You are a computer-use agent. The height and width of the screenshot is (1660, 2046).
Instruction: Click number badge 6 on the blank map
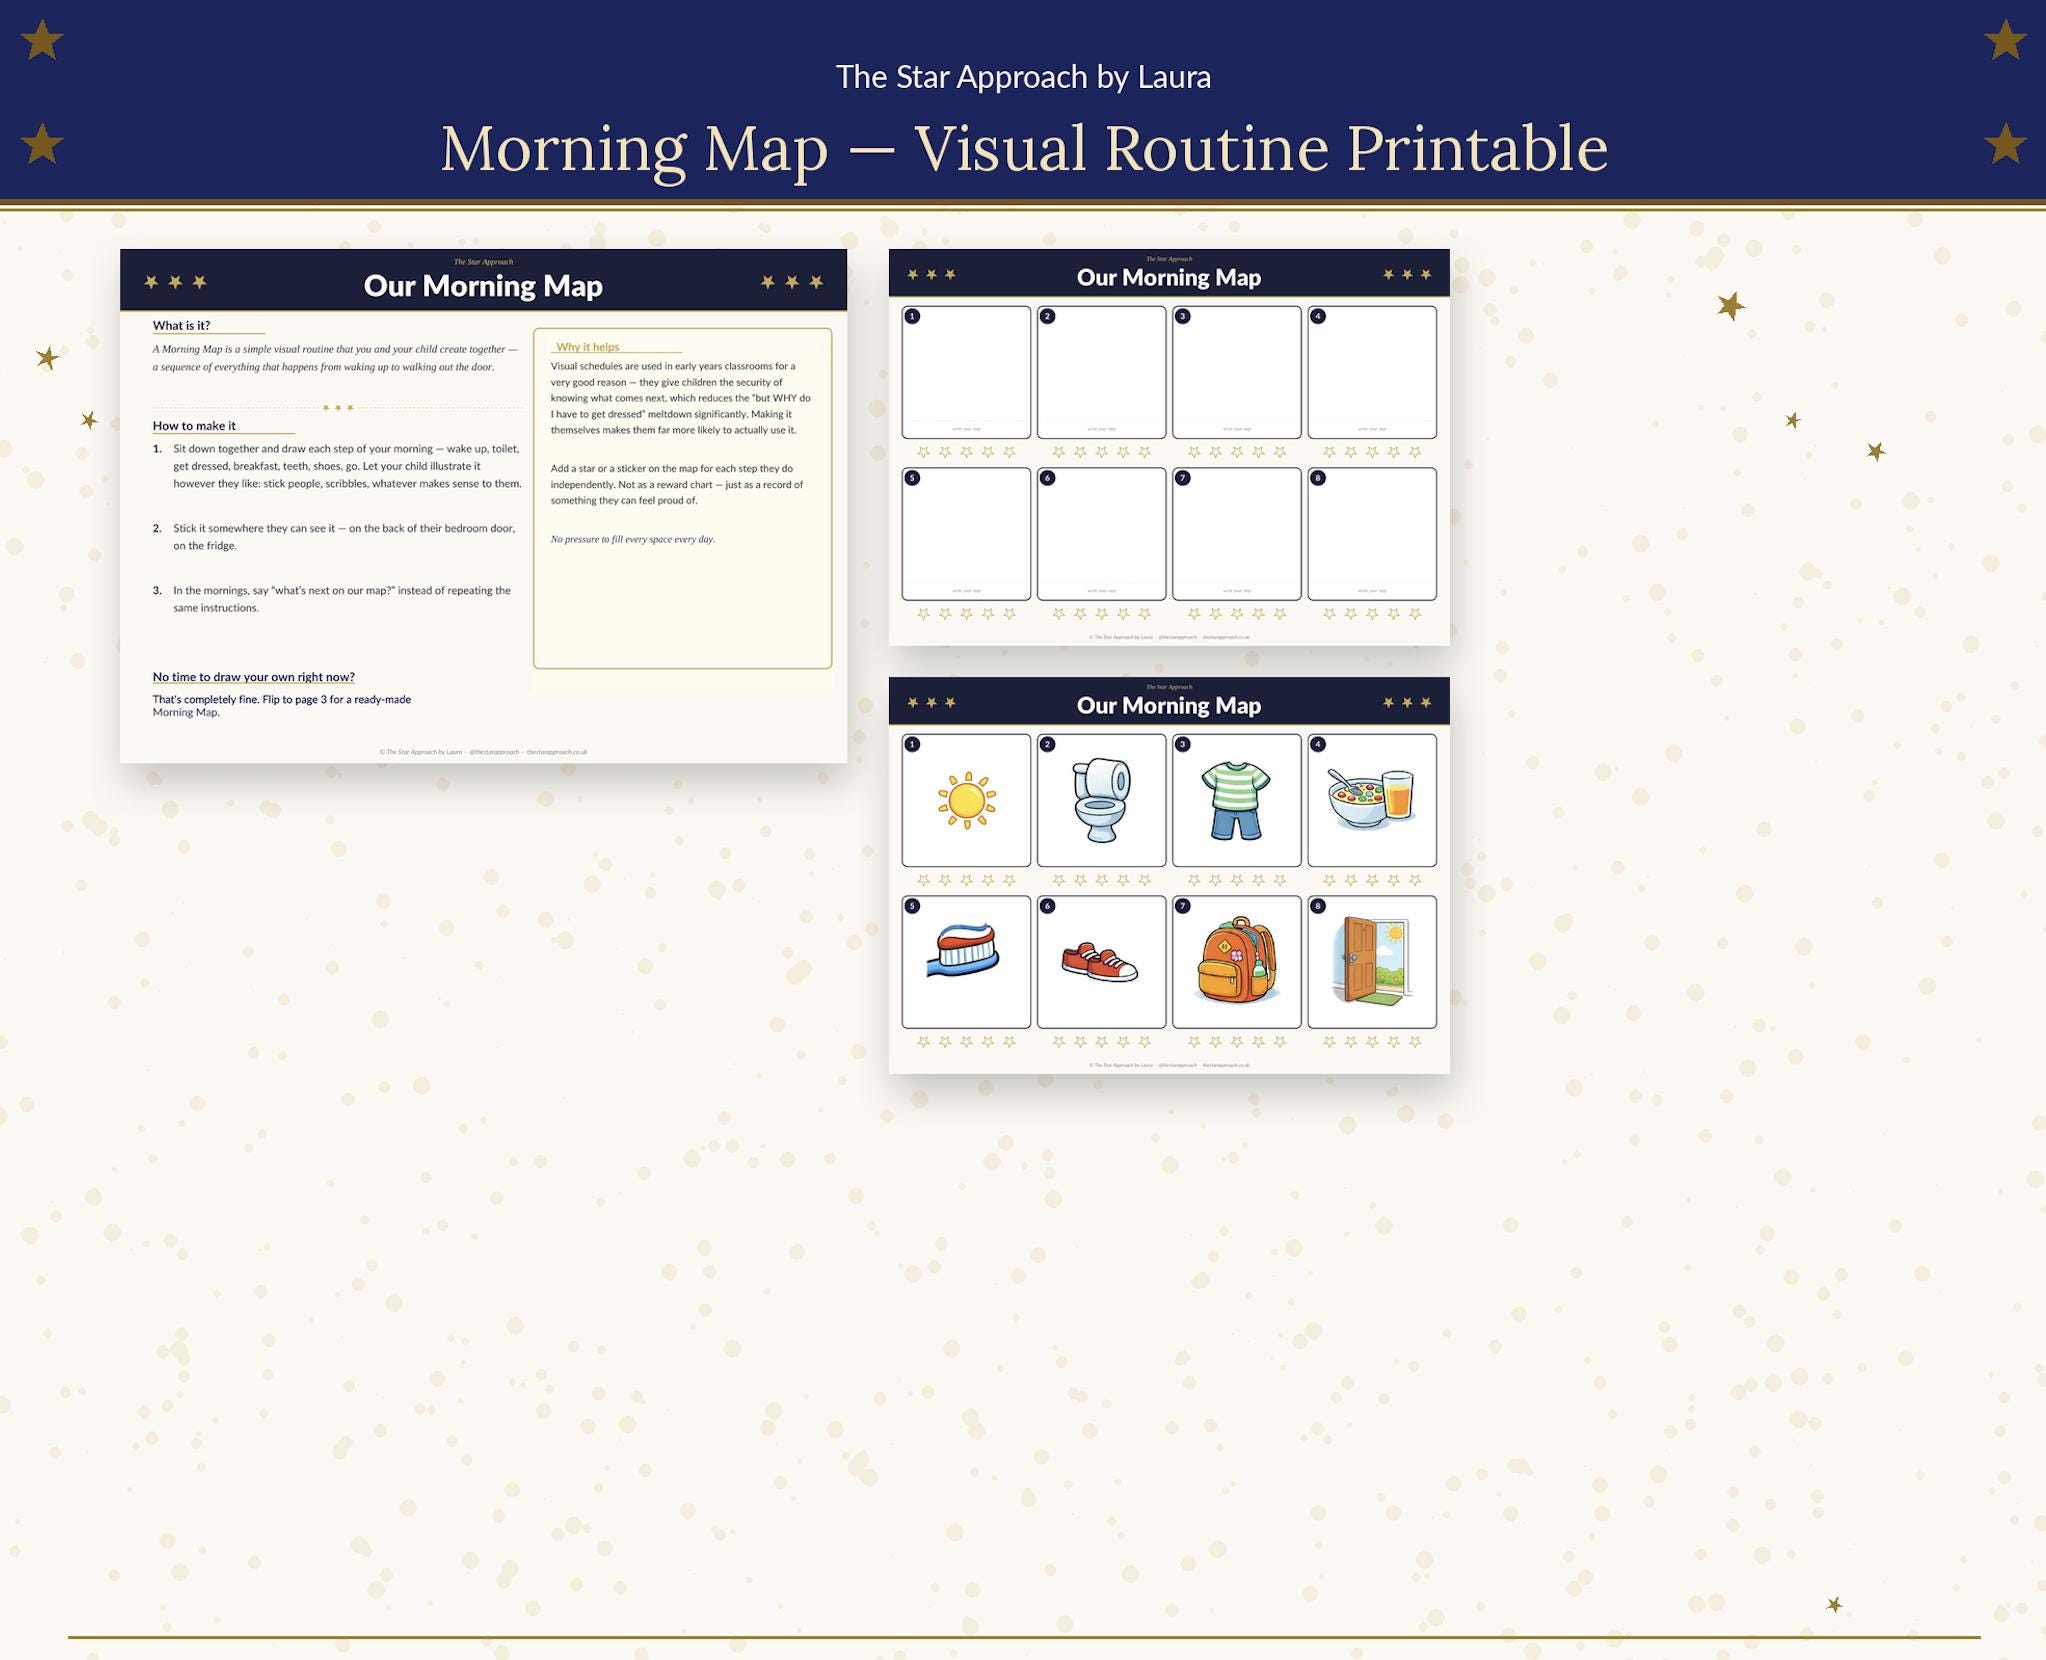[1047, 478]
